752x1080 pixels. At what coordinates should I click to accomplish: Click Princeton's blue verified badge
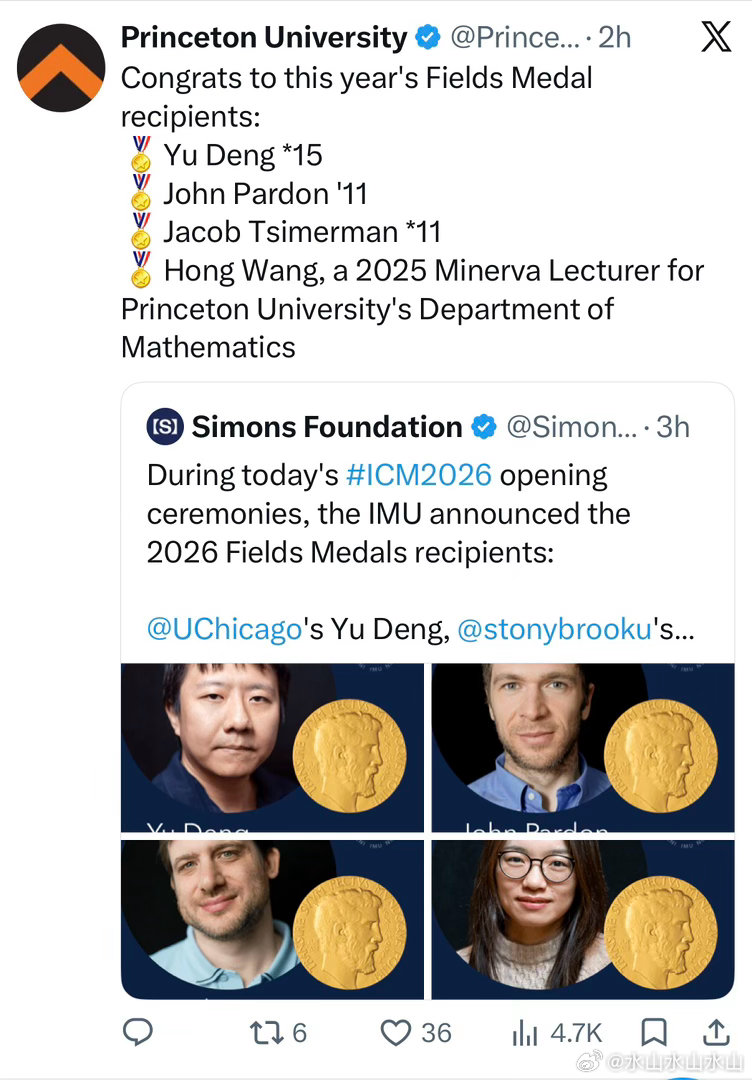coord(428,37)
